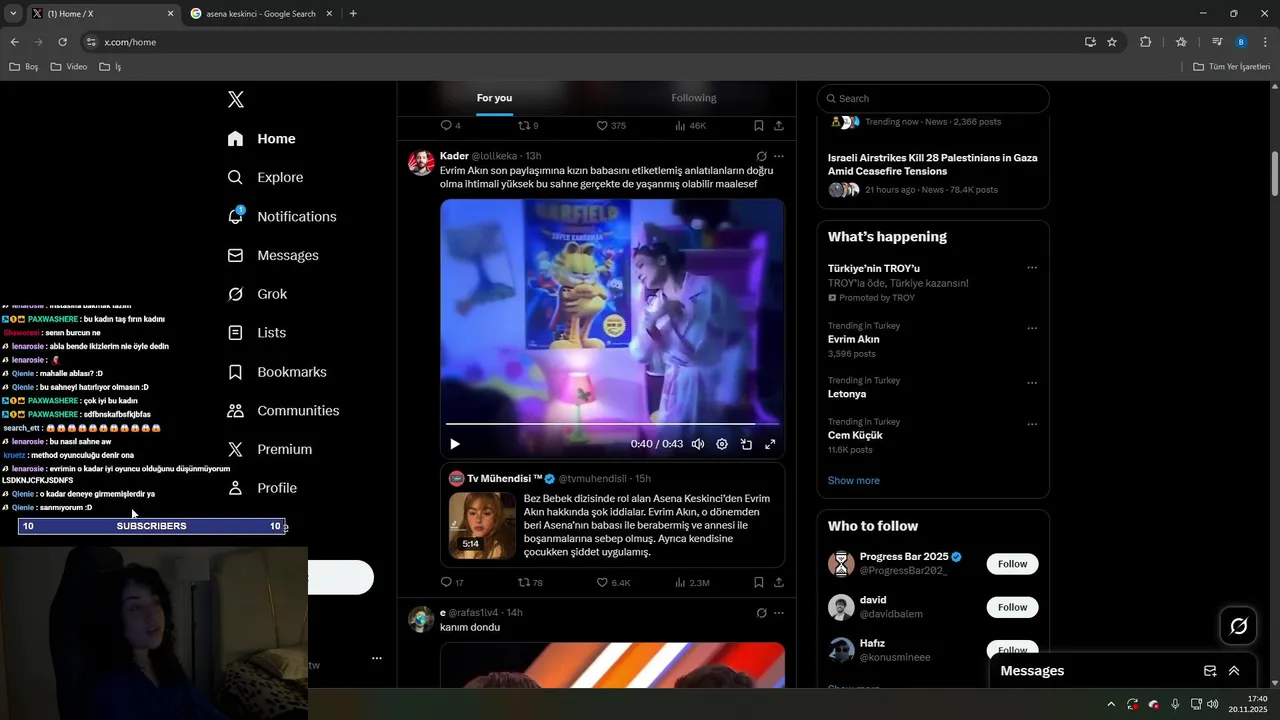The width and height of the screenshot is (1280, 720).
Task: Bookmark Kader's post
Action: 759,582
